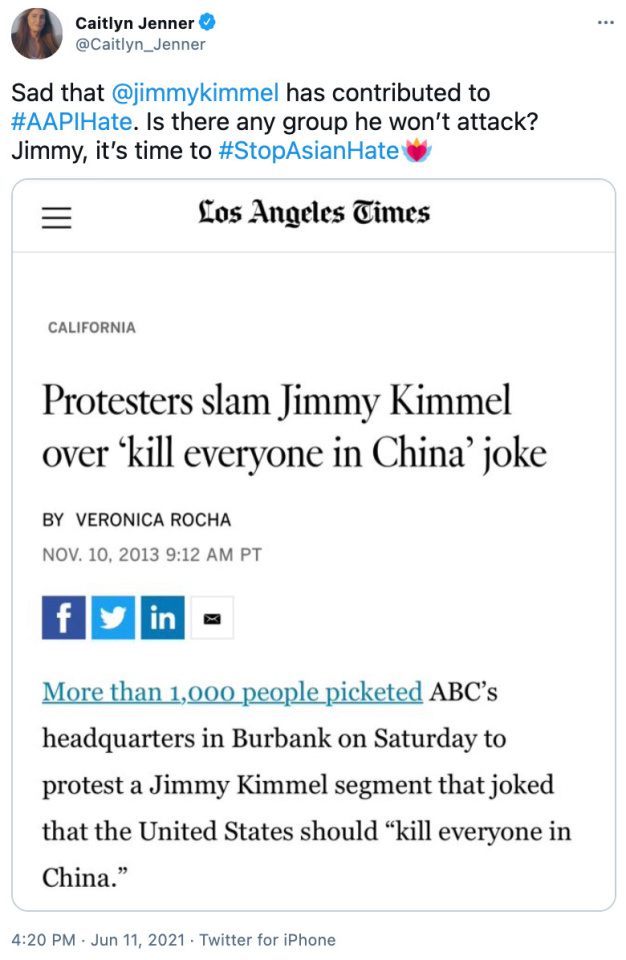626x960 pixels.
Task: Open the LA Times hamburger menu
Action: click(x=57, y=216)
